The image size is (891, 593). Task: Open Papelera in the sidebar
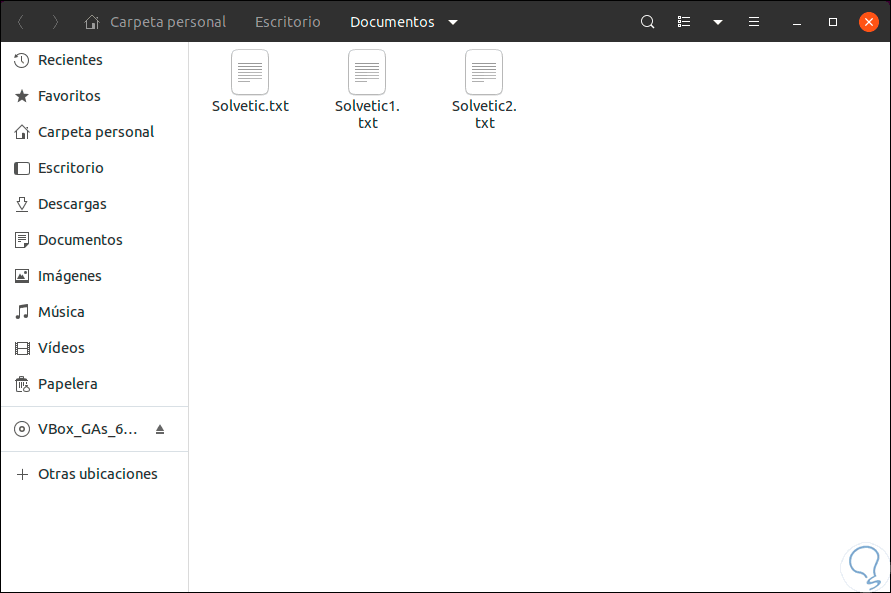tap(68, 385)
